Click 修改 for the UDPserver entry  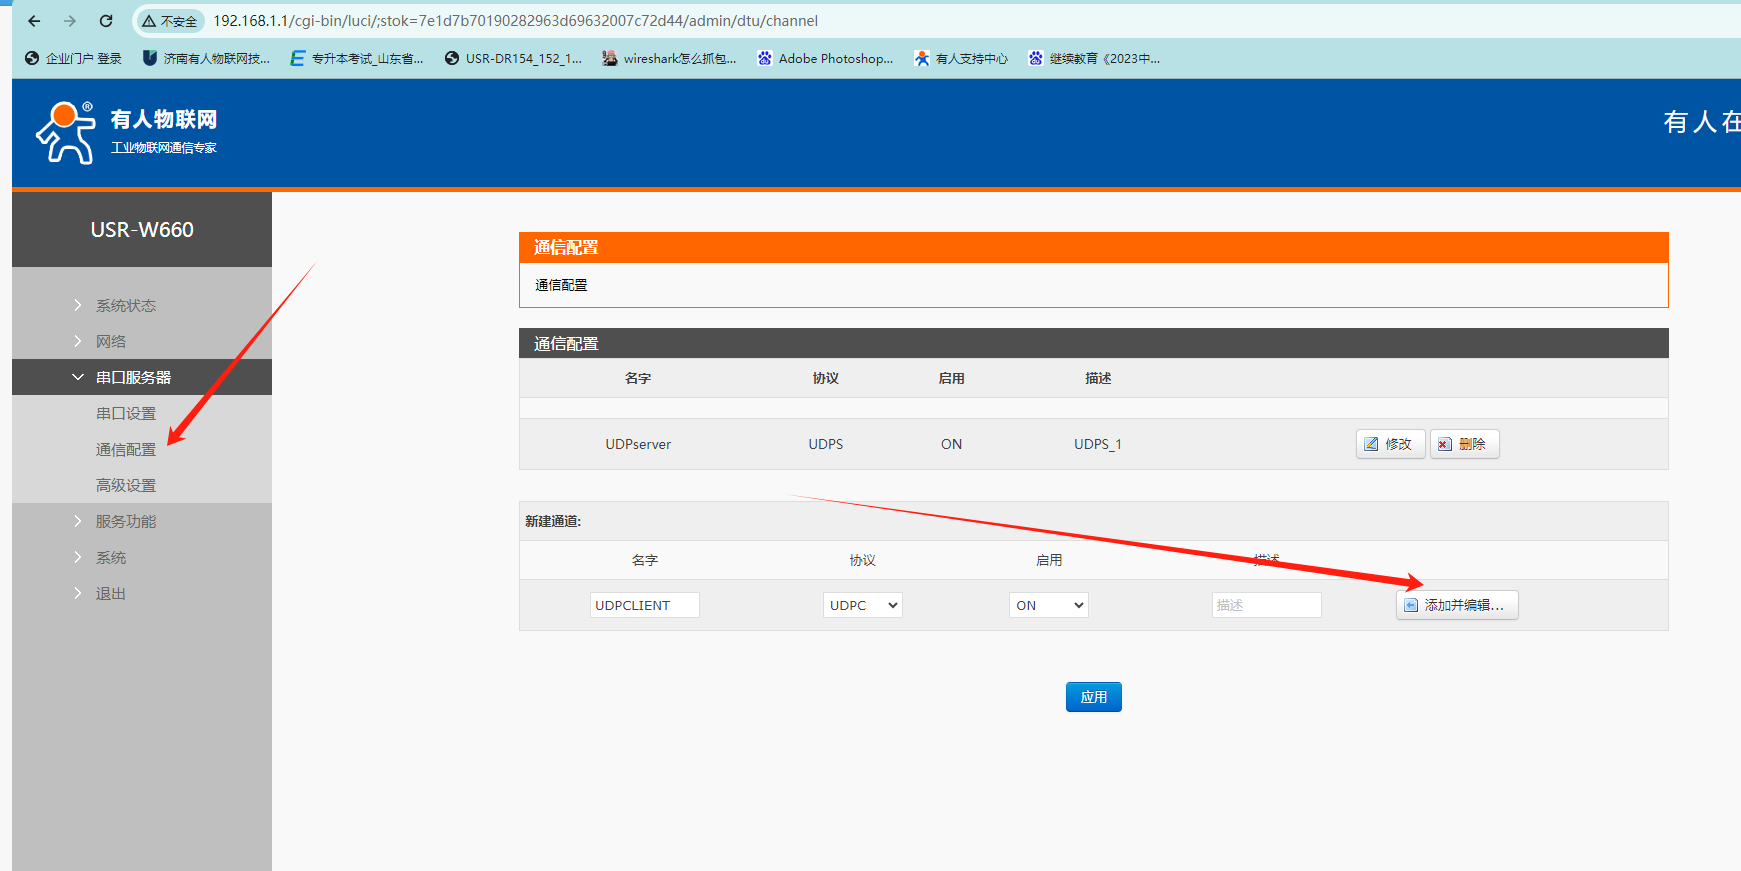[1390, 444]
